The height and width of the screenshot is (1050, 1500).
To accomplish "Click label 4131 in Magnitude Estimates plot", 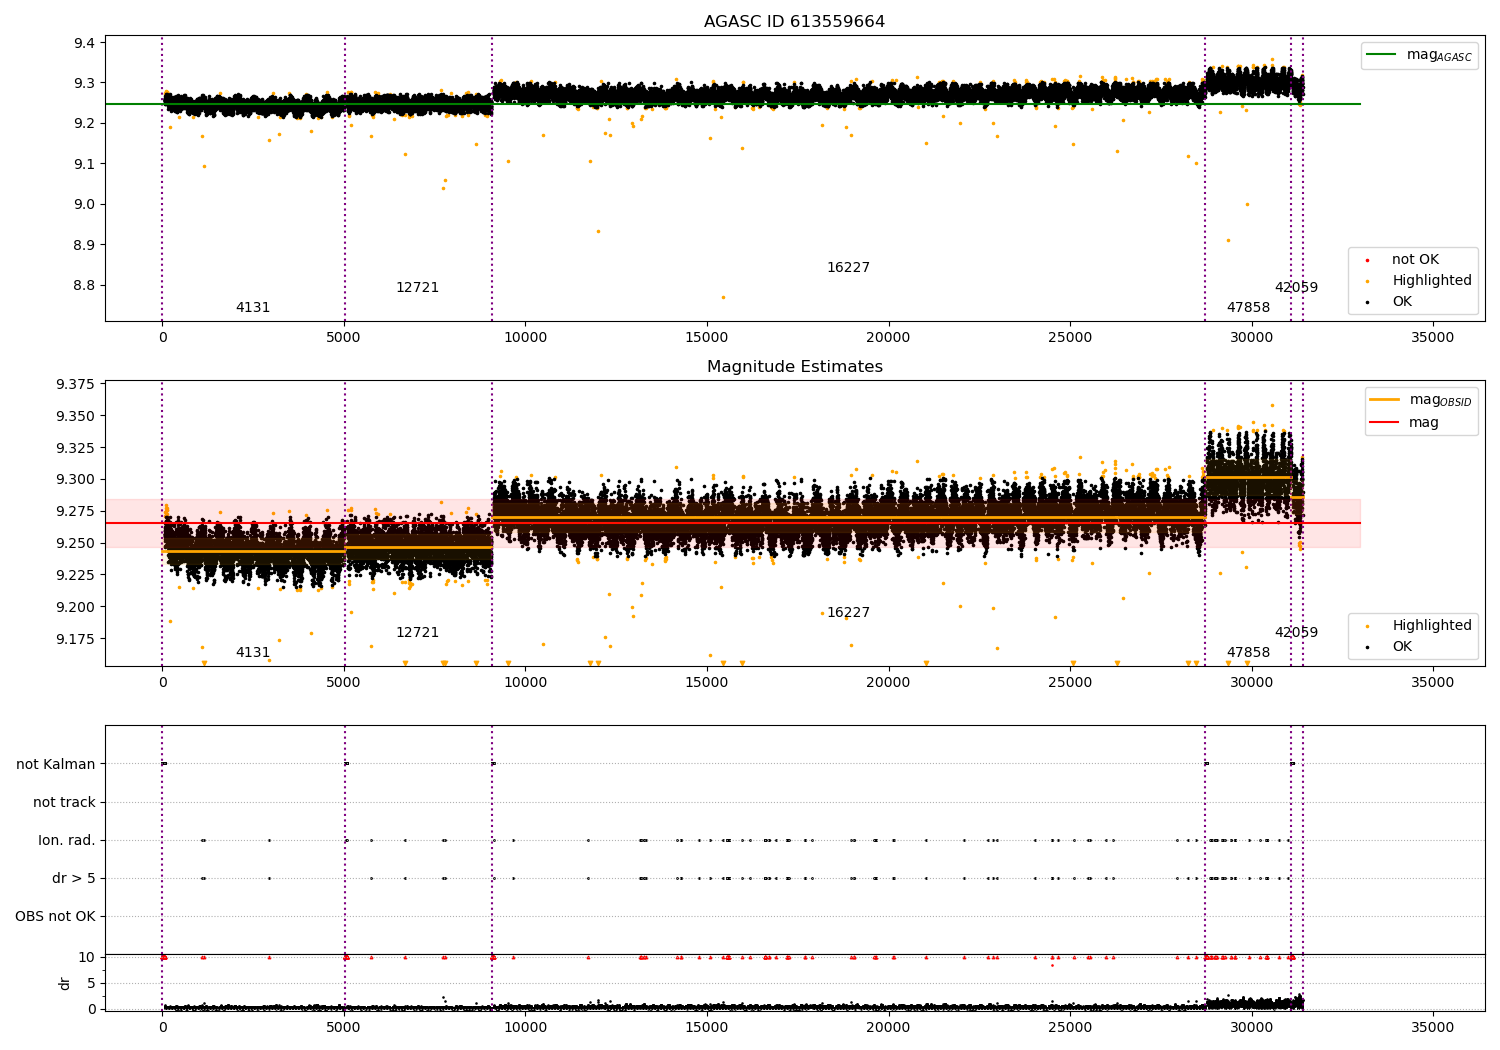I will pyautogui.click(x=253, y=653).
